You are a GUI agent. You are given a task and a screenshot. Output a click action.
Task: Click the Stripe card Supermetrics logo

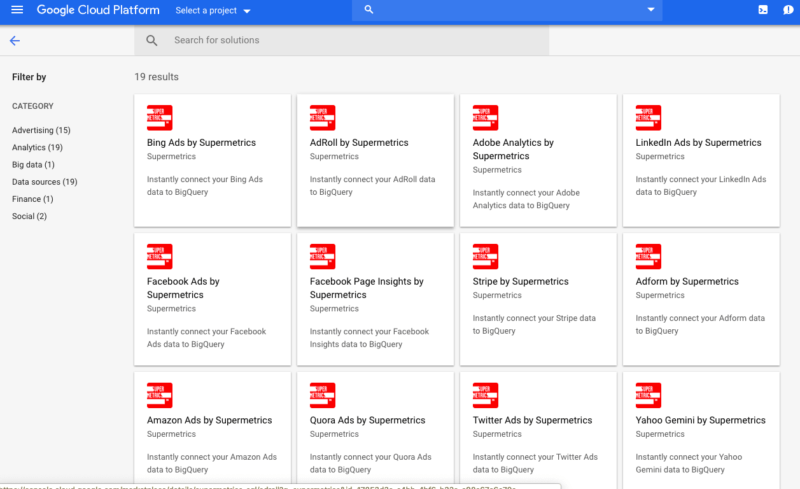point(485,257)
